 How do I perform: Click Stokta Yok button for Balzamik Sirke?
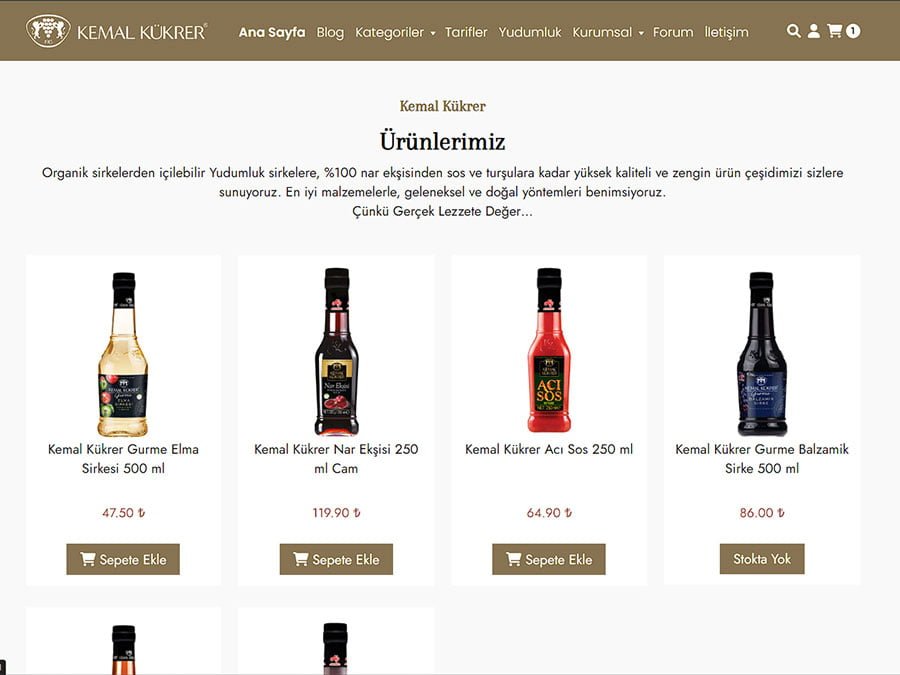pyautogui.click(x=762, y=558)
